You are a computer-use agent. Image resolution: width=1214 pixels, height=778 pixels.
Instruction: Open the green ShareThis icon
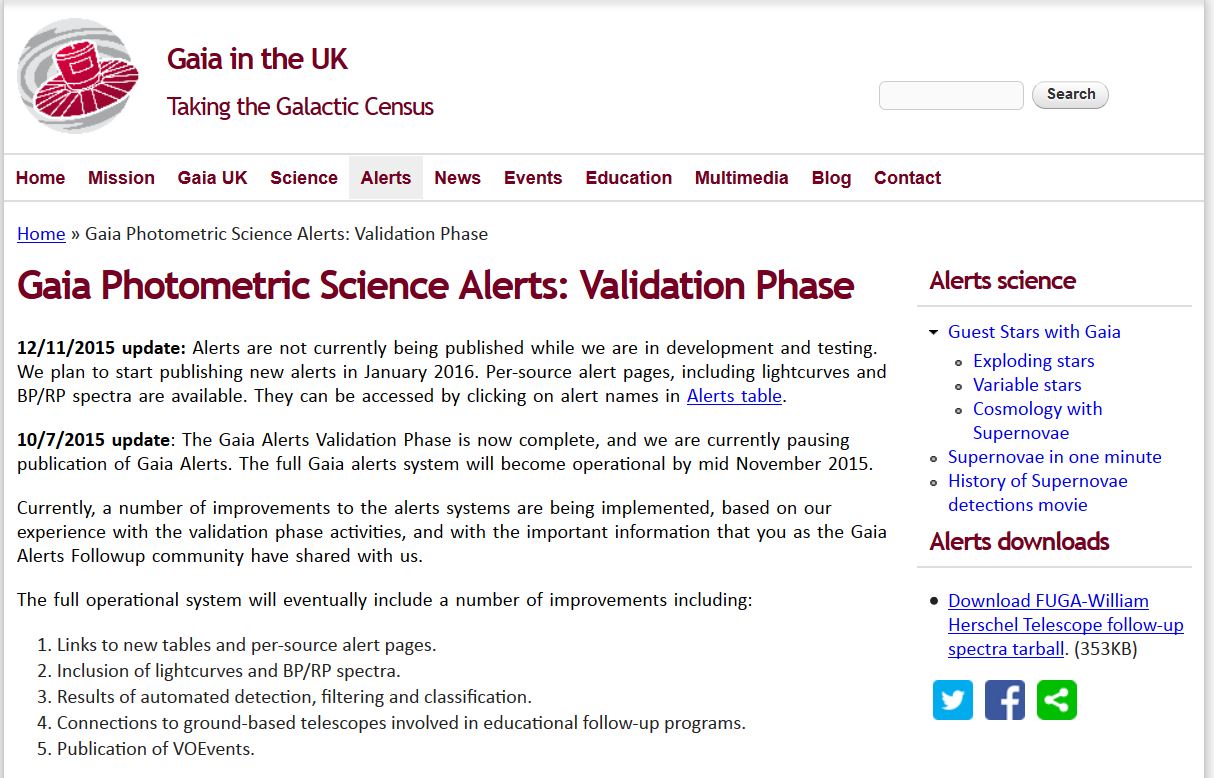[x=1057, y=700]
